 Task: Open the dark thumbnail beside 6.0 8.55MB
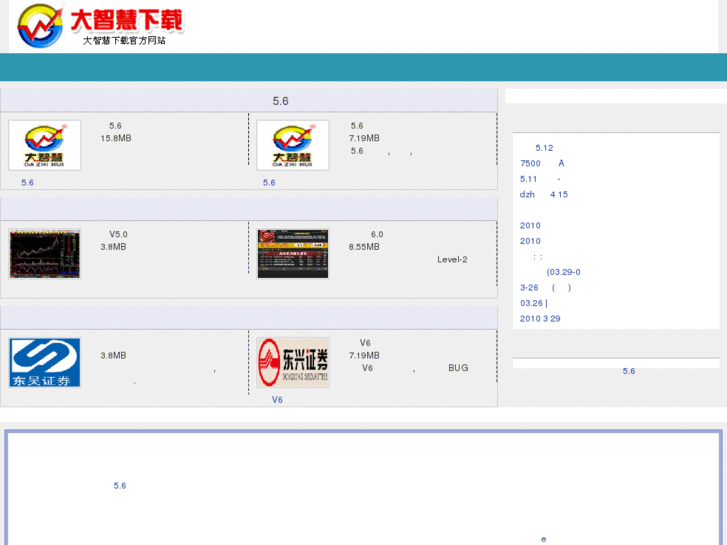click(293, 254)
